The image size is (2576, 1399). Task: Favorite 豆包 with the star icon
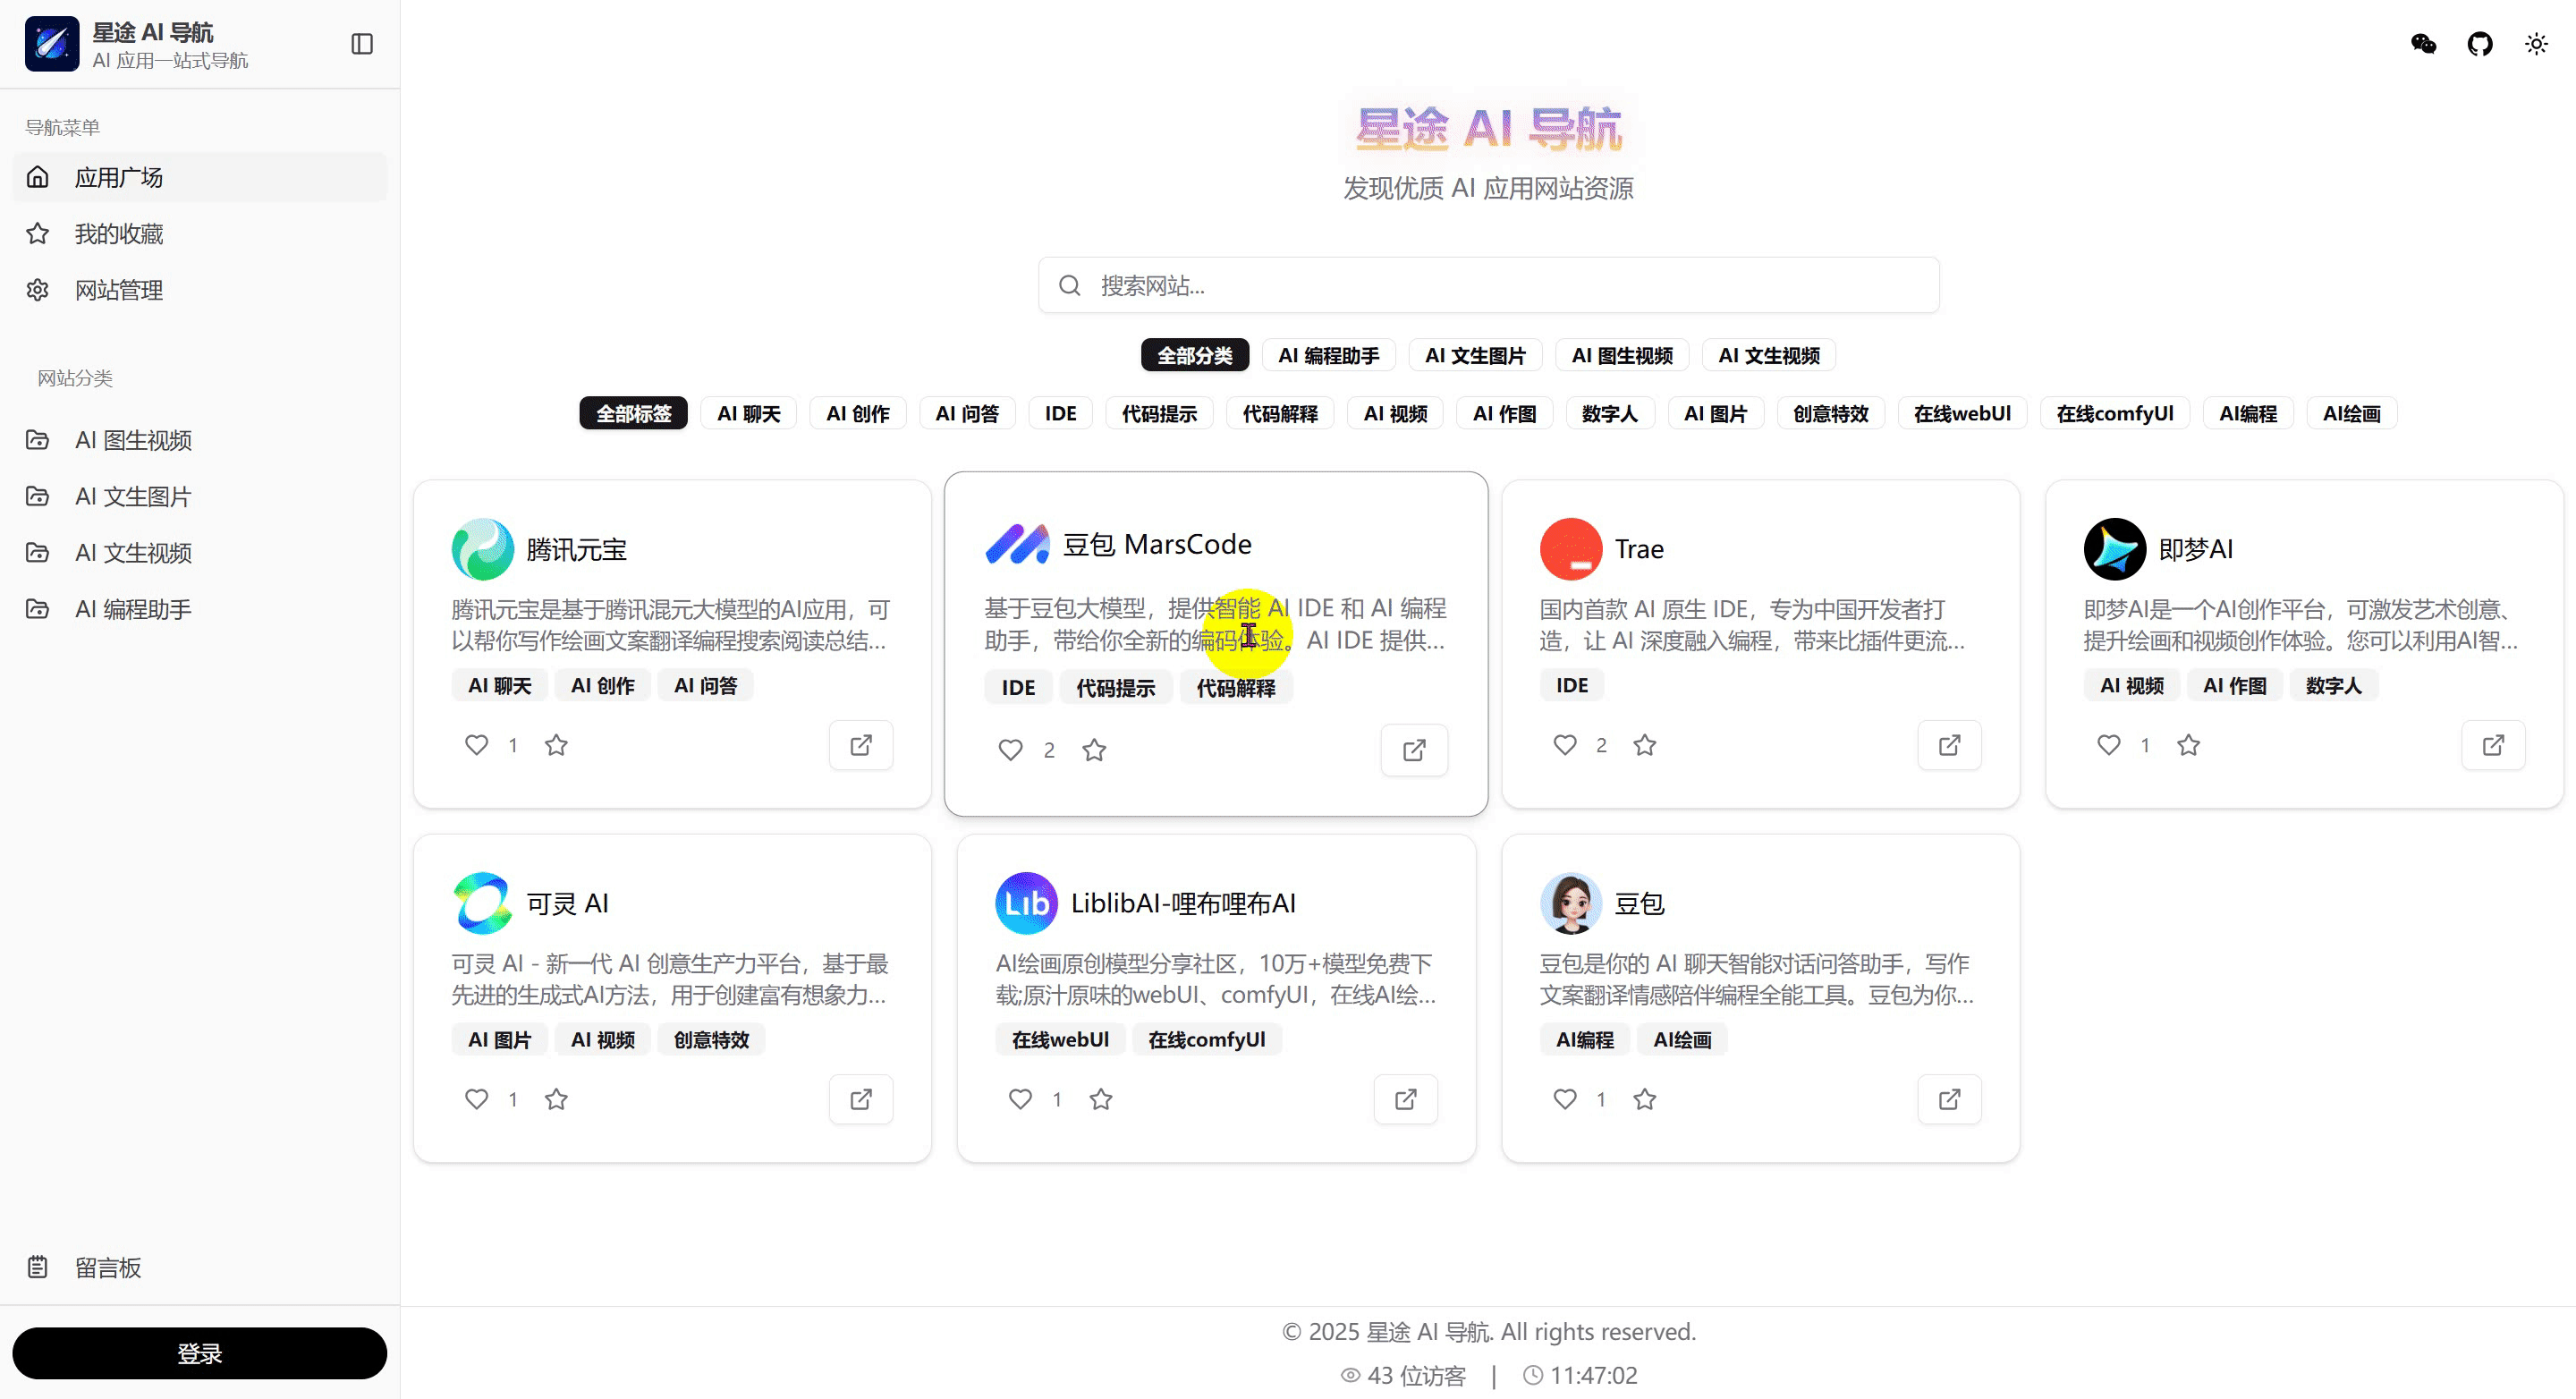[1645, 1099]
